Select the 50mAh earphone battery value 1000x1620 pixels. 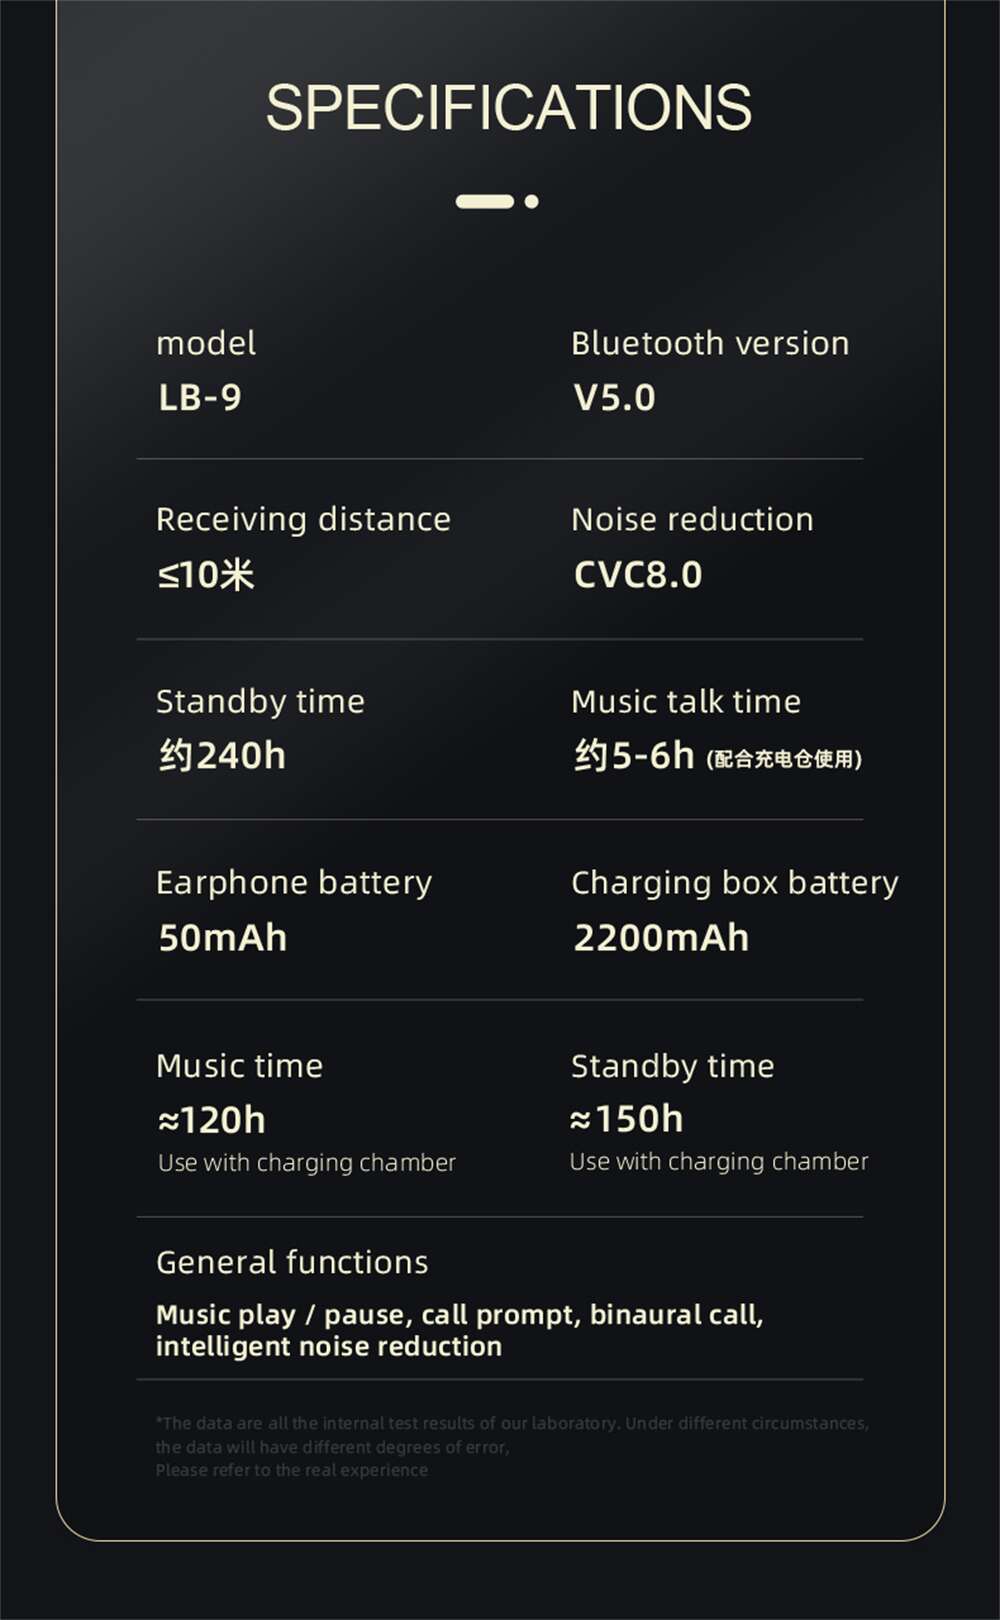pyautogui.click(x=223, y=938)
